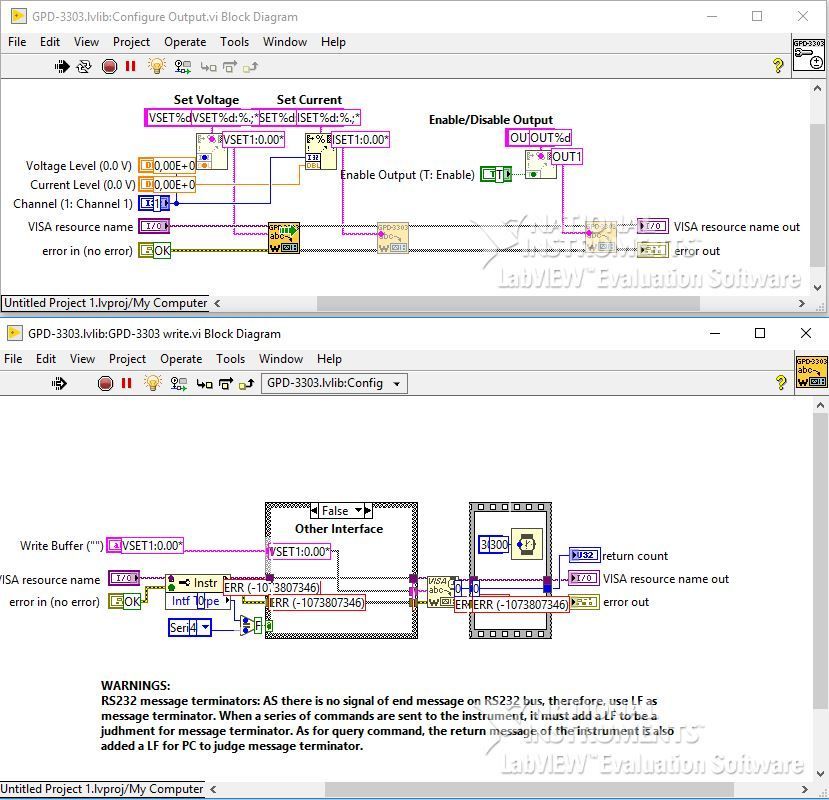Open Tools menu in Configure Output window

(234, 42)
